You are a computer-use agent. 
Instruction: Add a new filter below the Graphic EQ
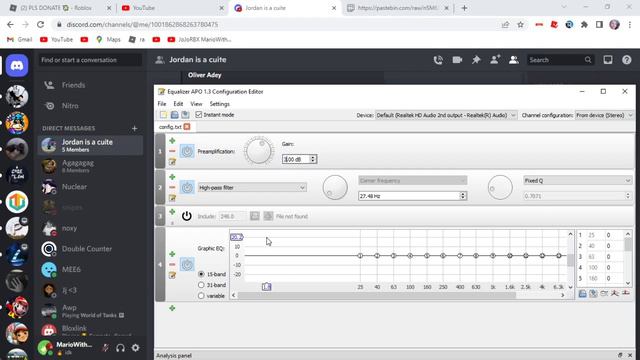[172, 308]
